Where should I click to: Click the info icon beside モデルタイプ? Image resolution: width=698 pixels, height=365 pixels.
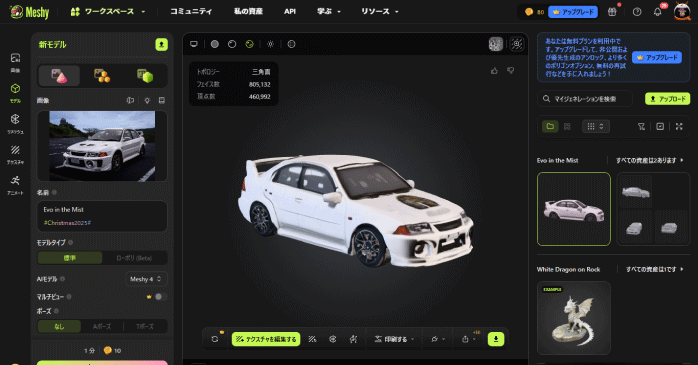(71, 243)
